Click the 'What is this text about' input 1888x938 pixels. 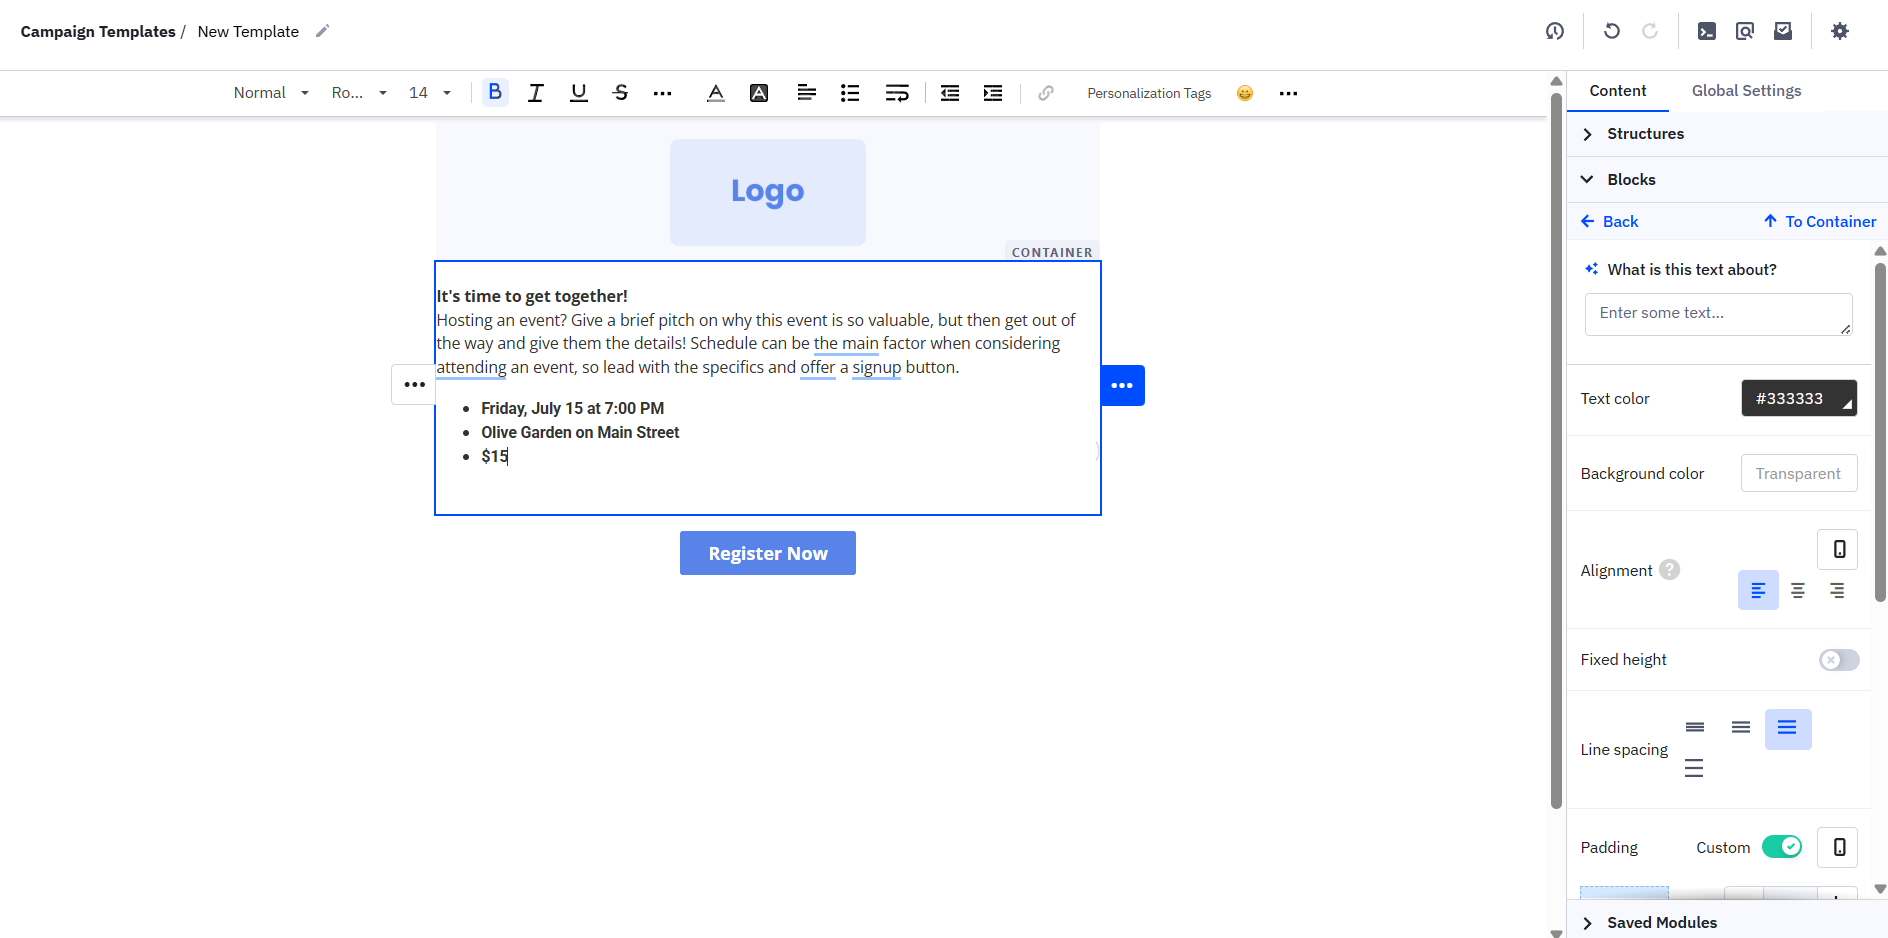click(1718, 314)
